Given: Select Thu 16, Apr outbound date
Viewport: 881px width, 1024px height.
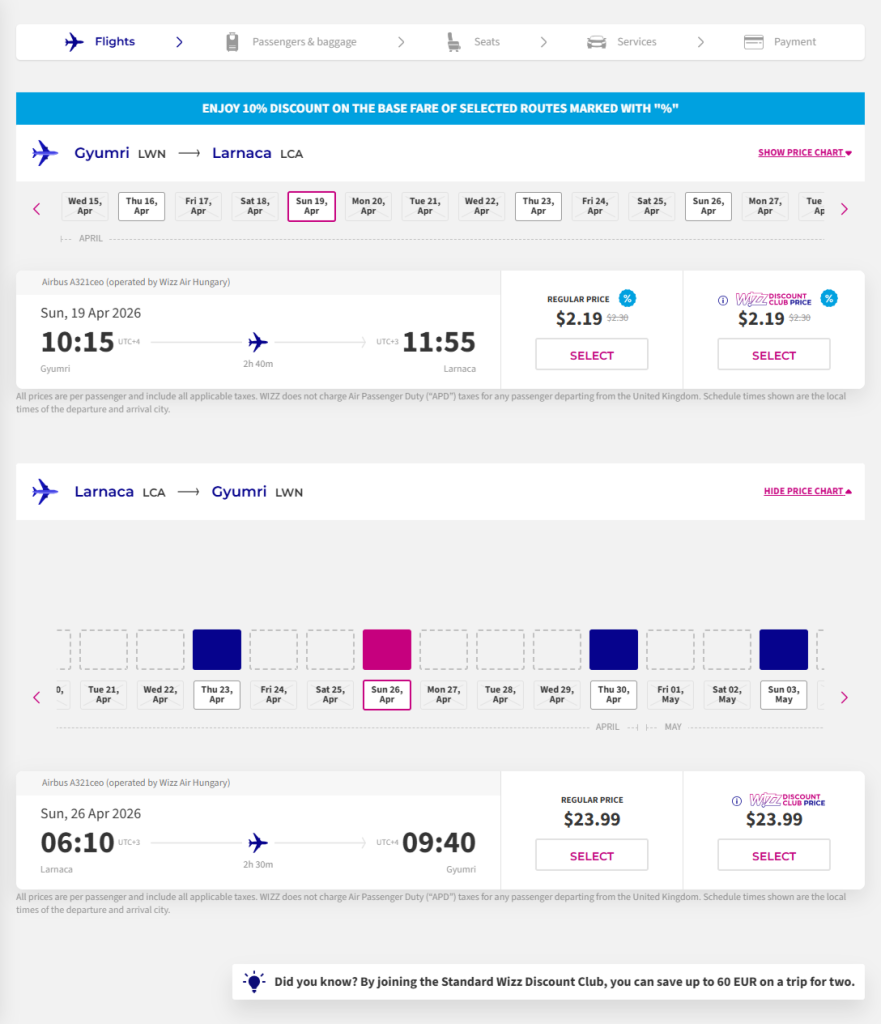Looking at the screenshot, I should (x=141, y=207).
